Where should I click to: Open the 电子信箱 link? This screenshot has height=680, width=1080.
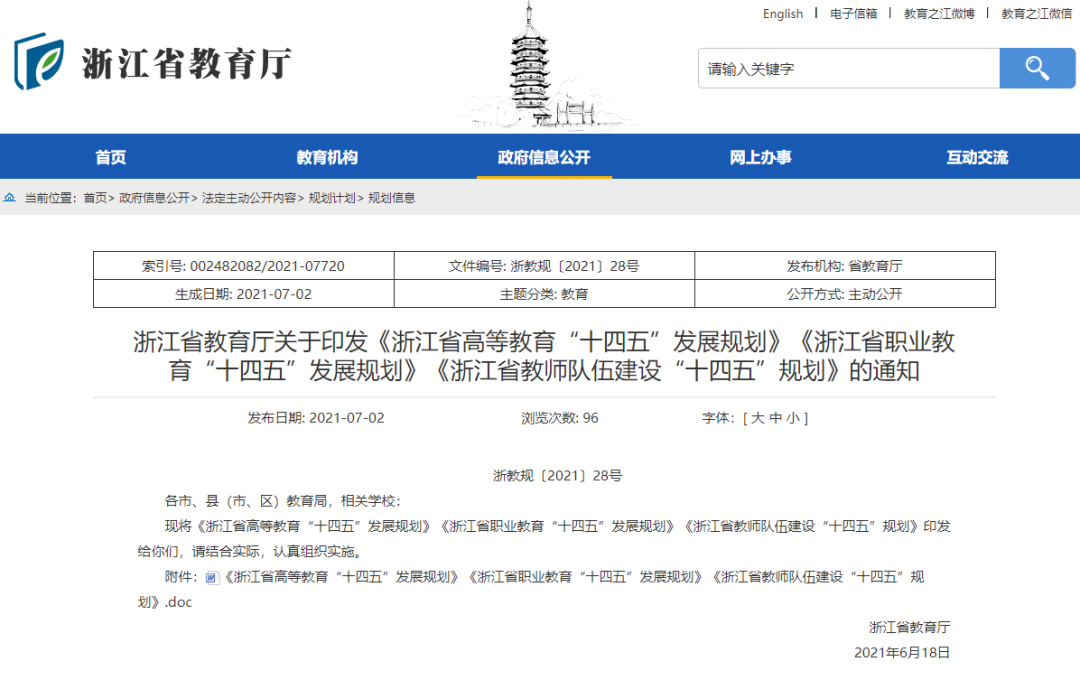[853, 13]
